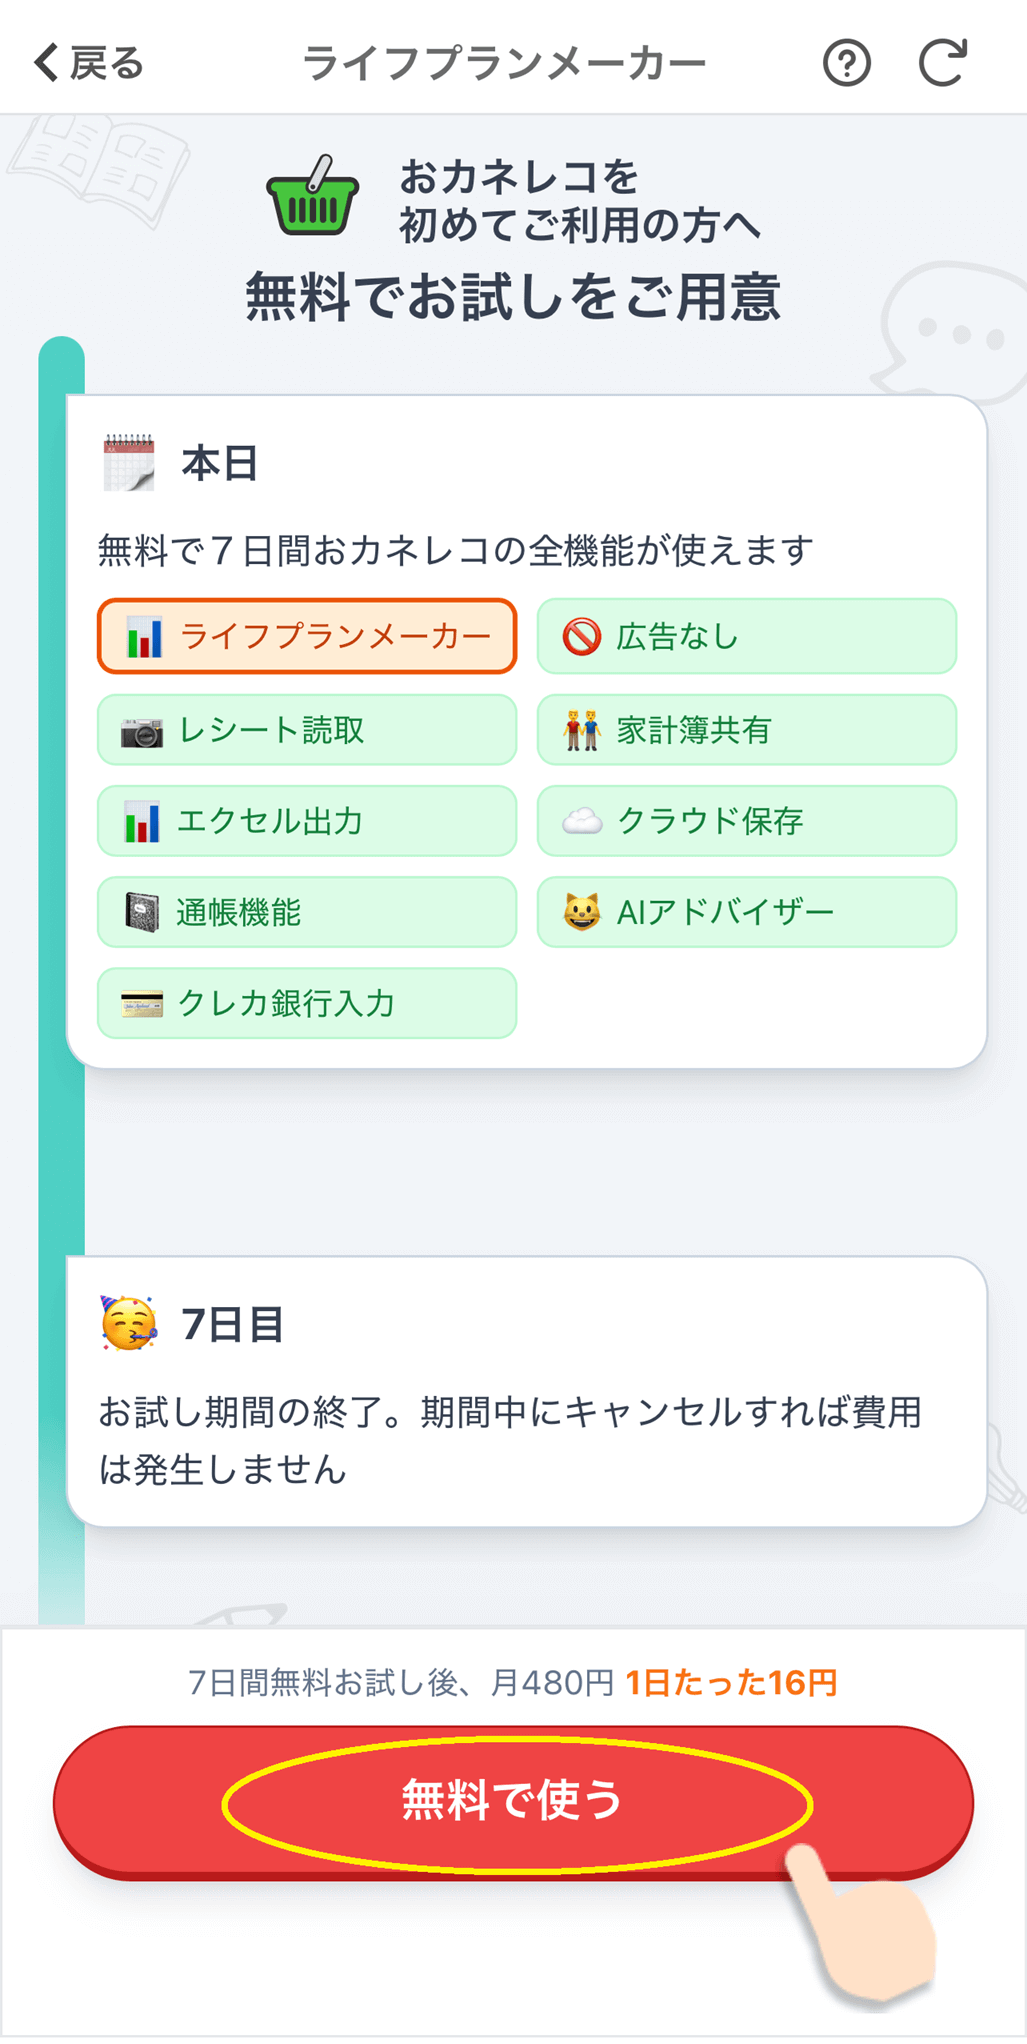Tap the green shopping basket logo
Screen dimensions: 1027x2044
tap(312, 197)
